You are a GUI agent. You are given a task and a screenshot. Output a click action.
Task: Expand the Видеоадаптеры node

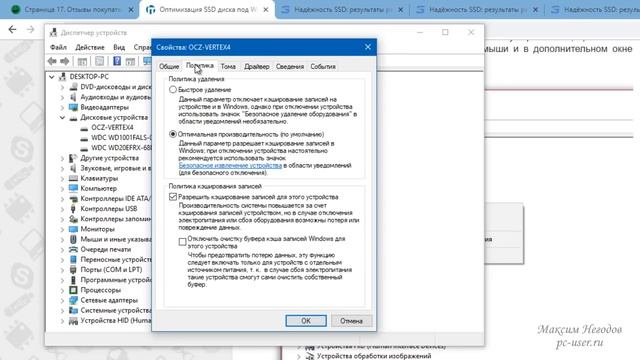click(62, 107)
